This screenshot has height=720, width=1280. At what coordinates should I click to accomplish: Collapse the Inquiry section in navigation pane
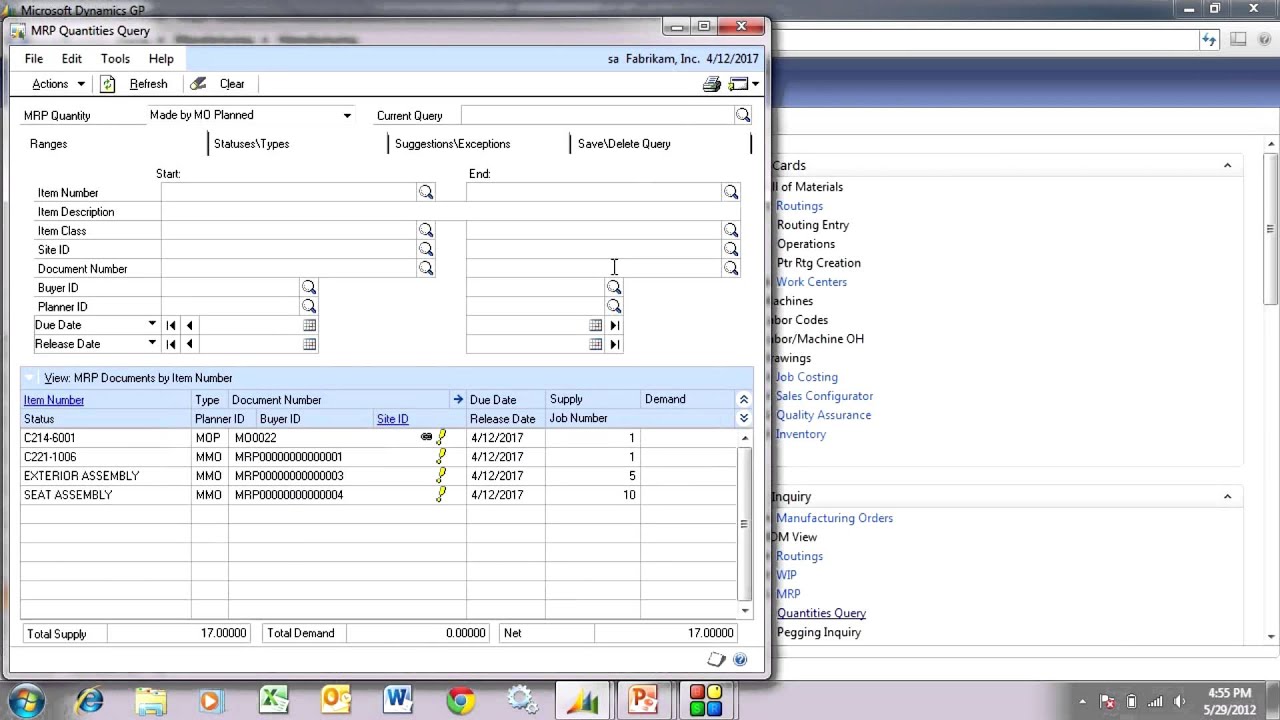[1227, 497]
